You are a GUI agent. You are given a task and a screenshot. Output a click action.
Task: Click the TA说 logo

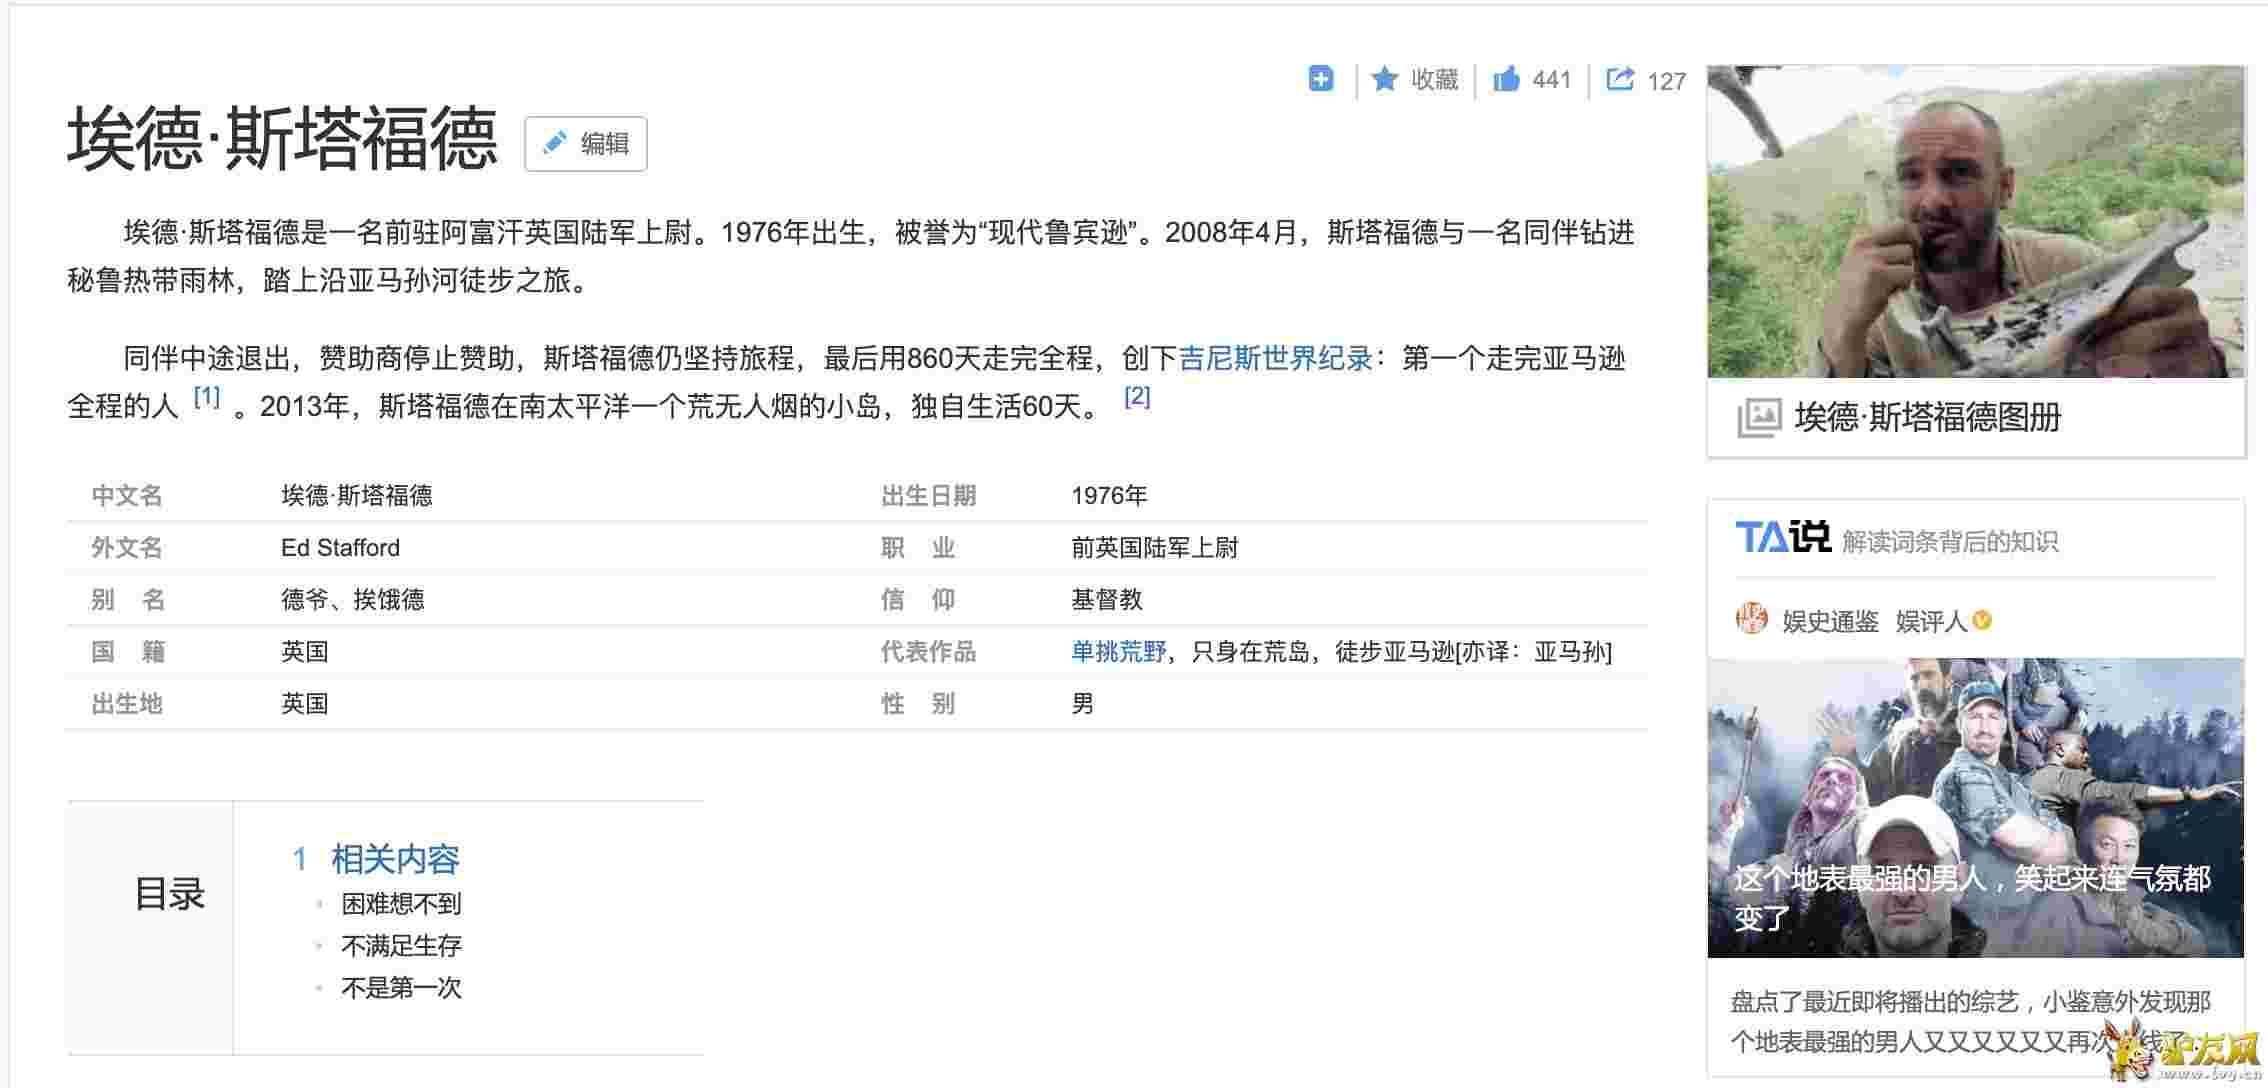coord(1781,538)
